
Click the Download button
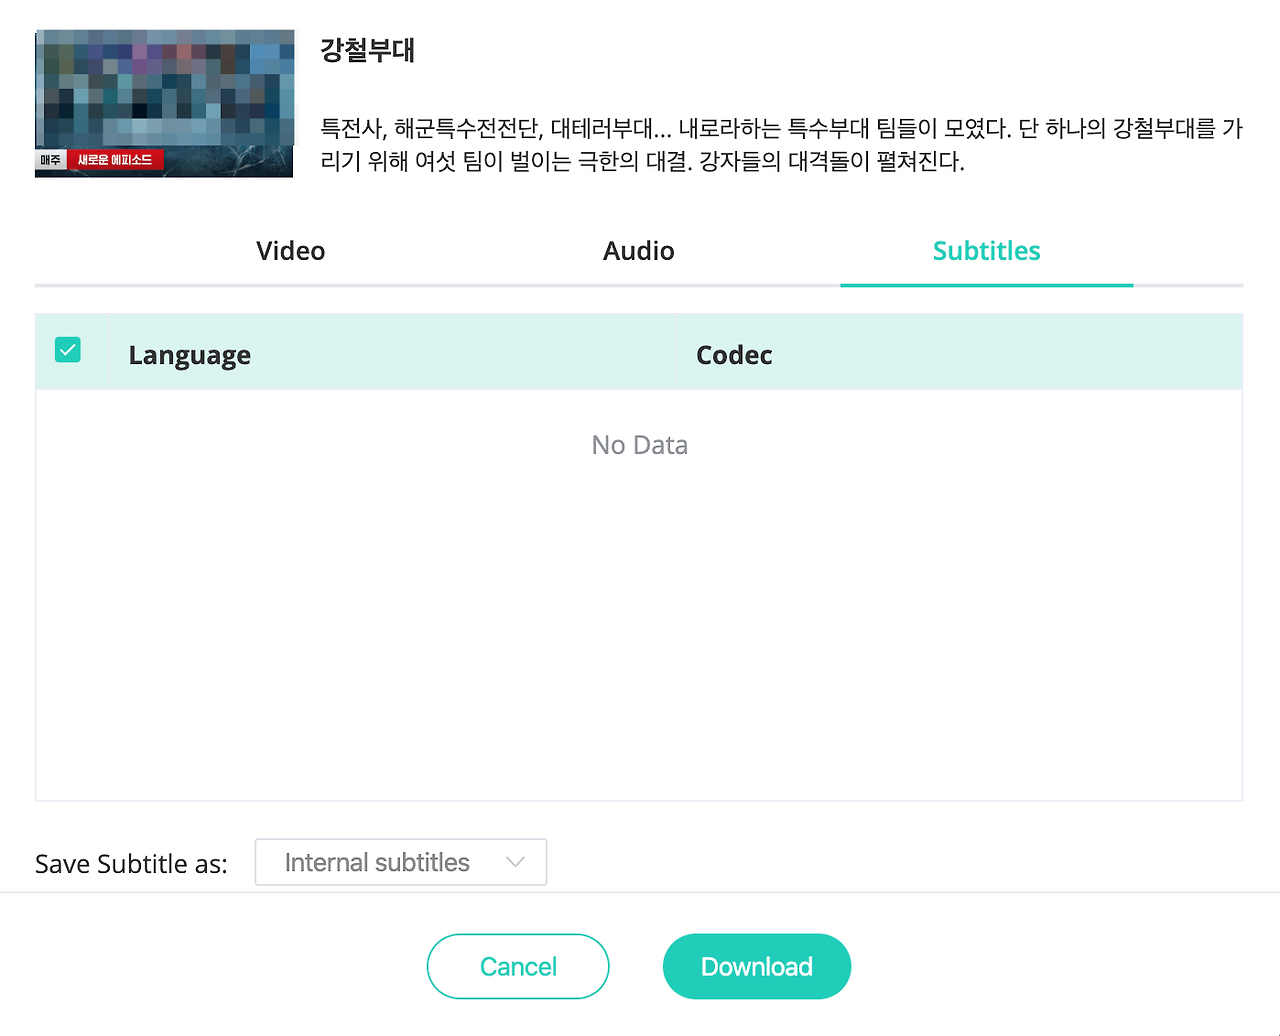pyautogui.click(x=756, y=966)
